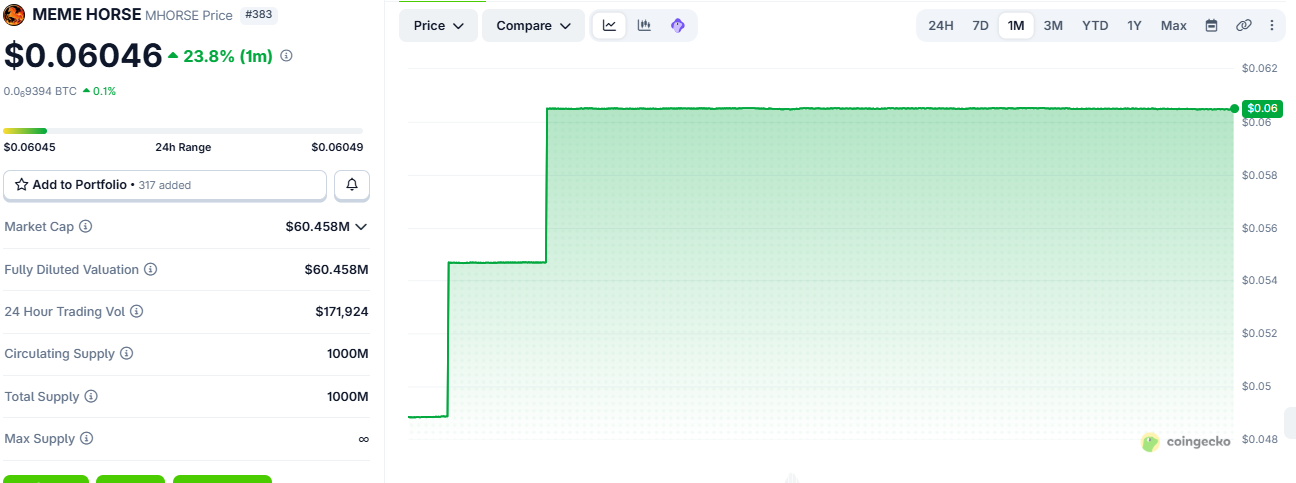Click the $0.06049 range high value

tap(337, 147)
